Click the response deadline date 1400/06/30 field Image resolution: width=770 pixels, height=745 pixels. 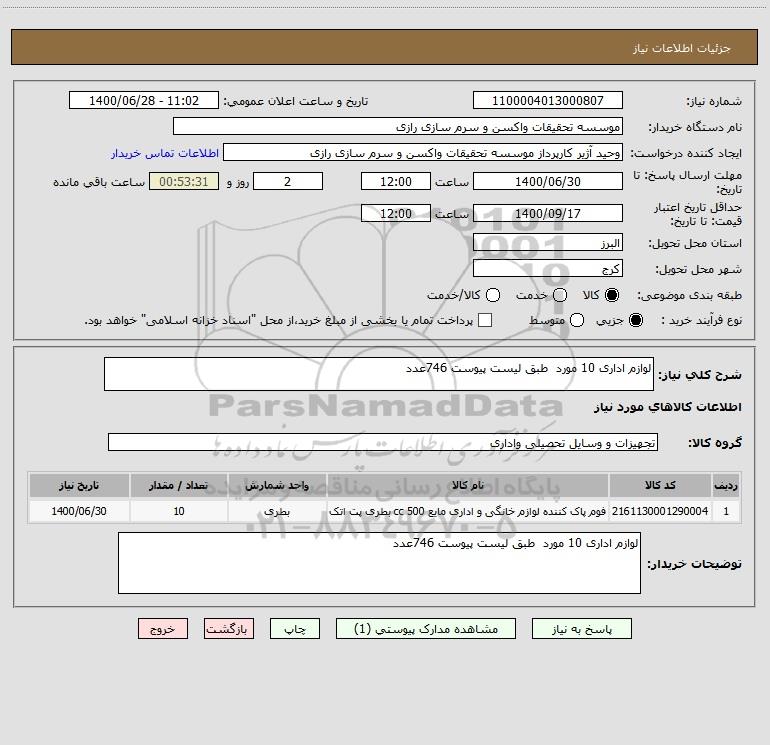548,181
